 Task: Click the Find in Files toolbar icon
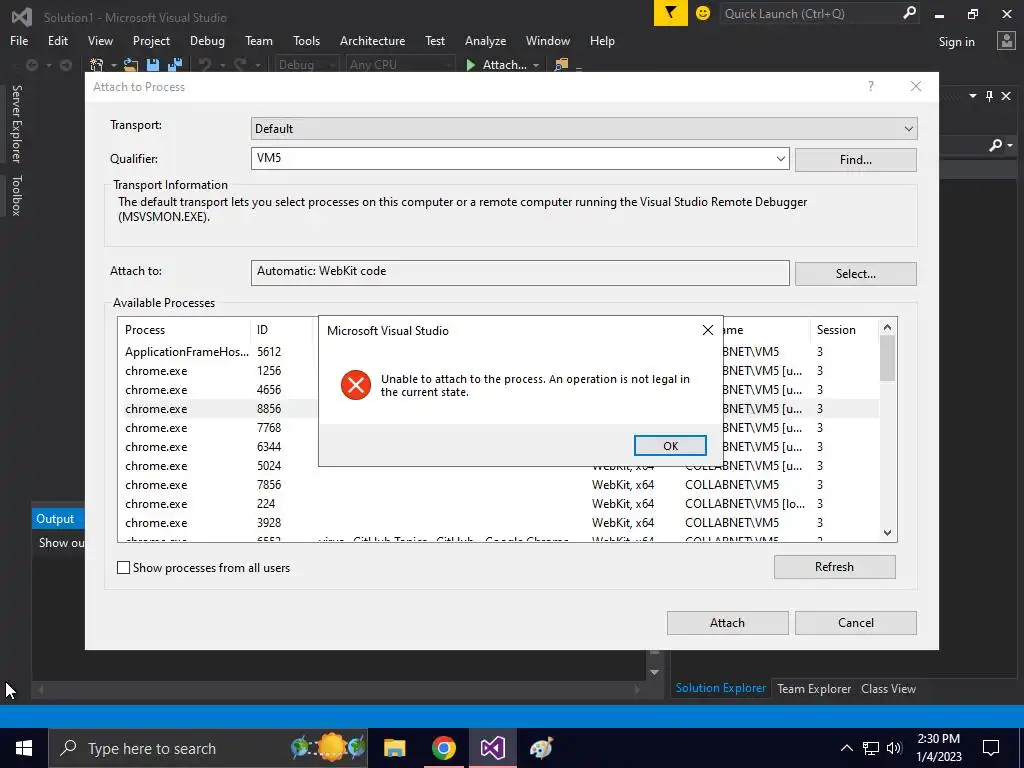(560, 65)
